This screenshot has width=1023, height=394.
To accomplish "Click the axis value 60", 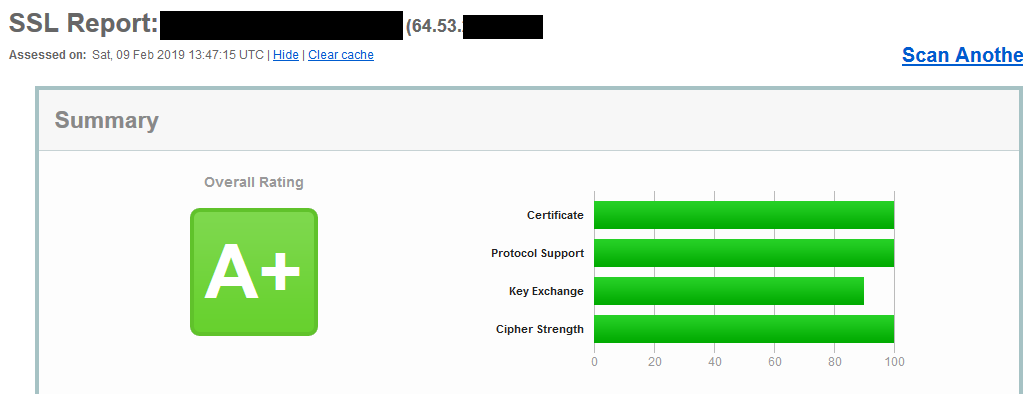I will click(774, 361).
